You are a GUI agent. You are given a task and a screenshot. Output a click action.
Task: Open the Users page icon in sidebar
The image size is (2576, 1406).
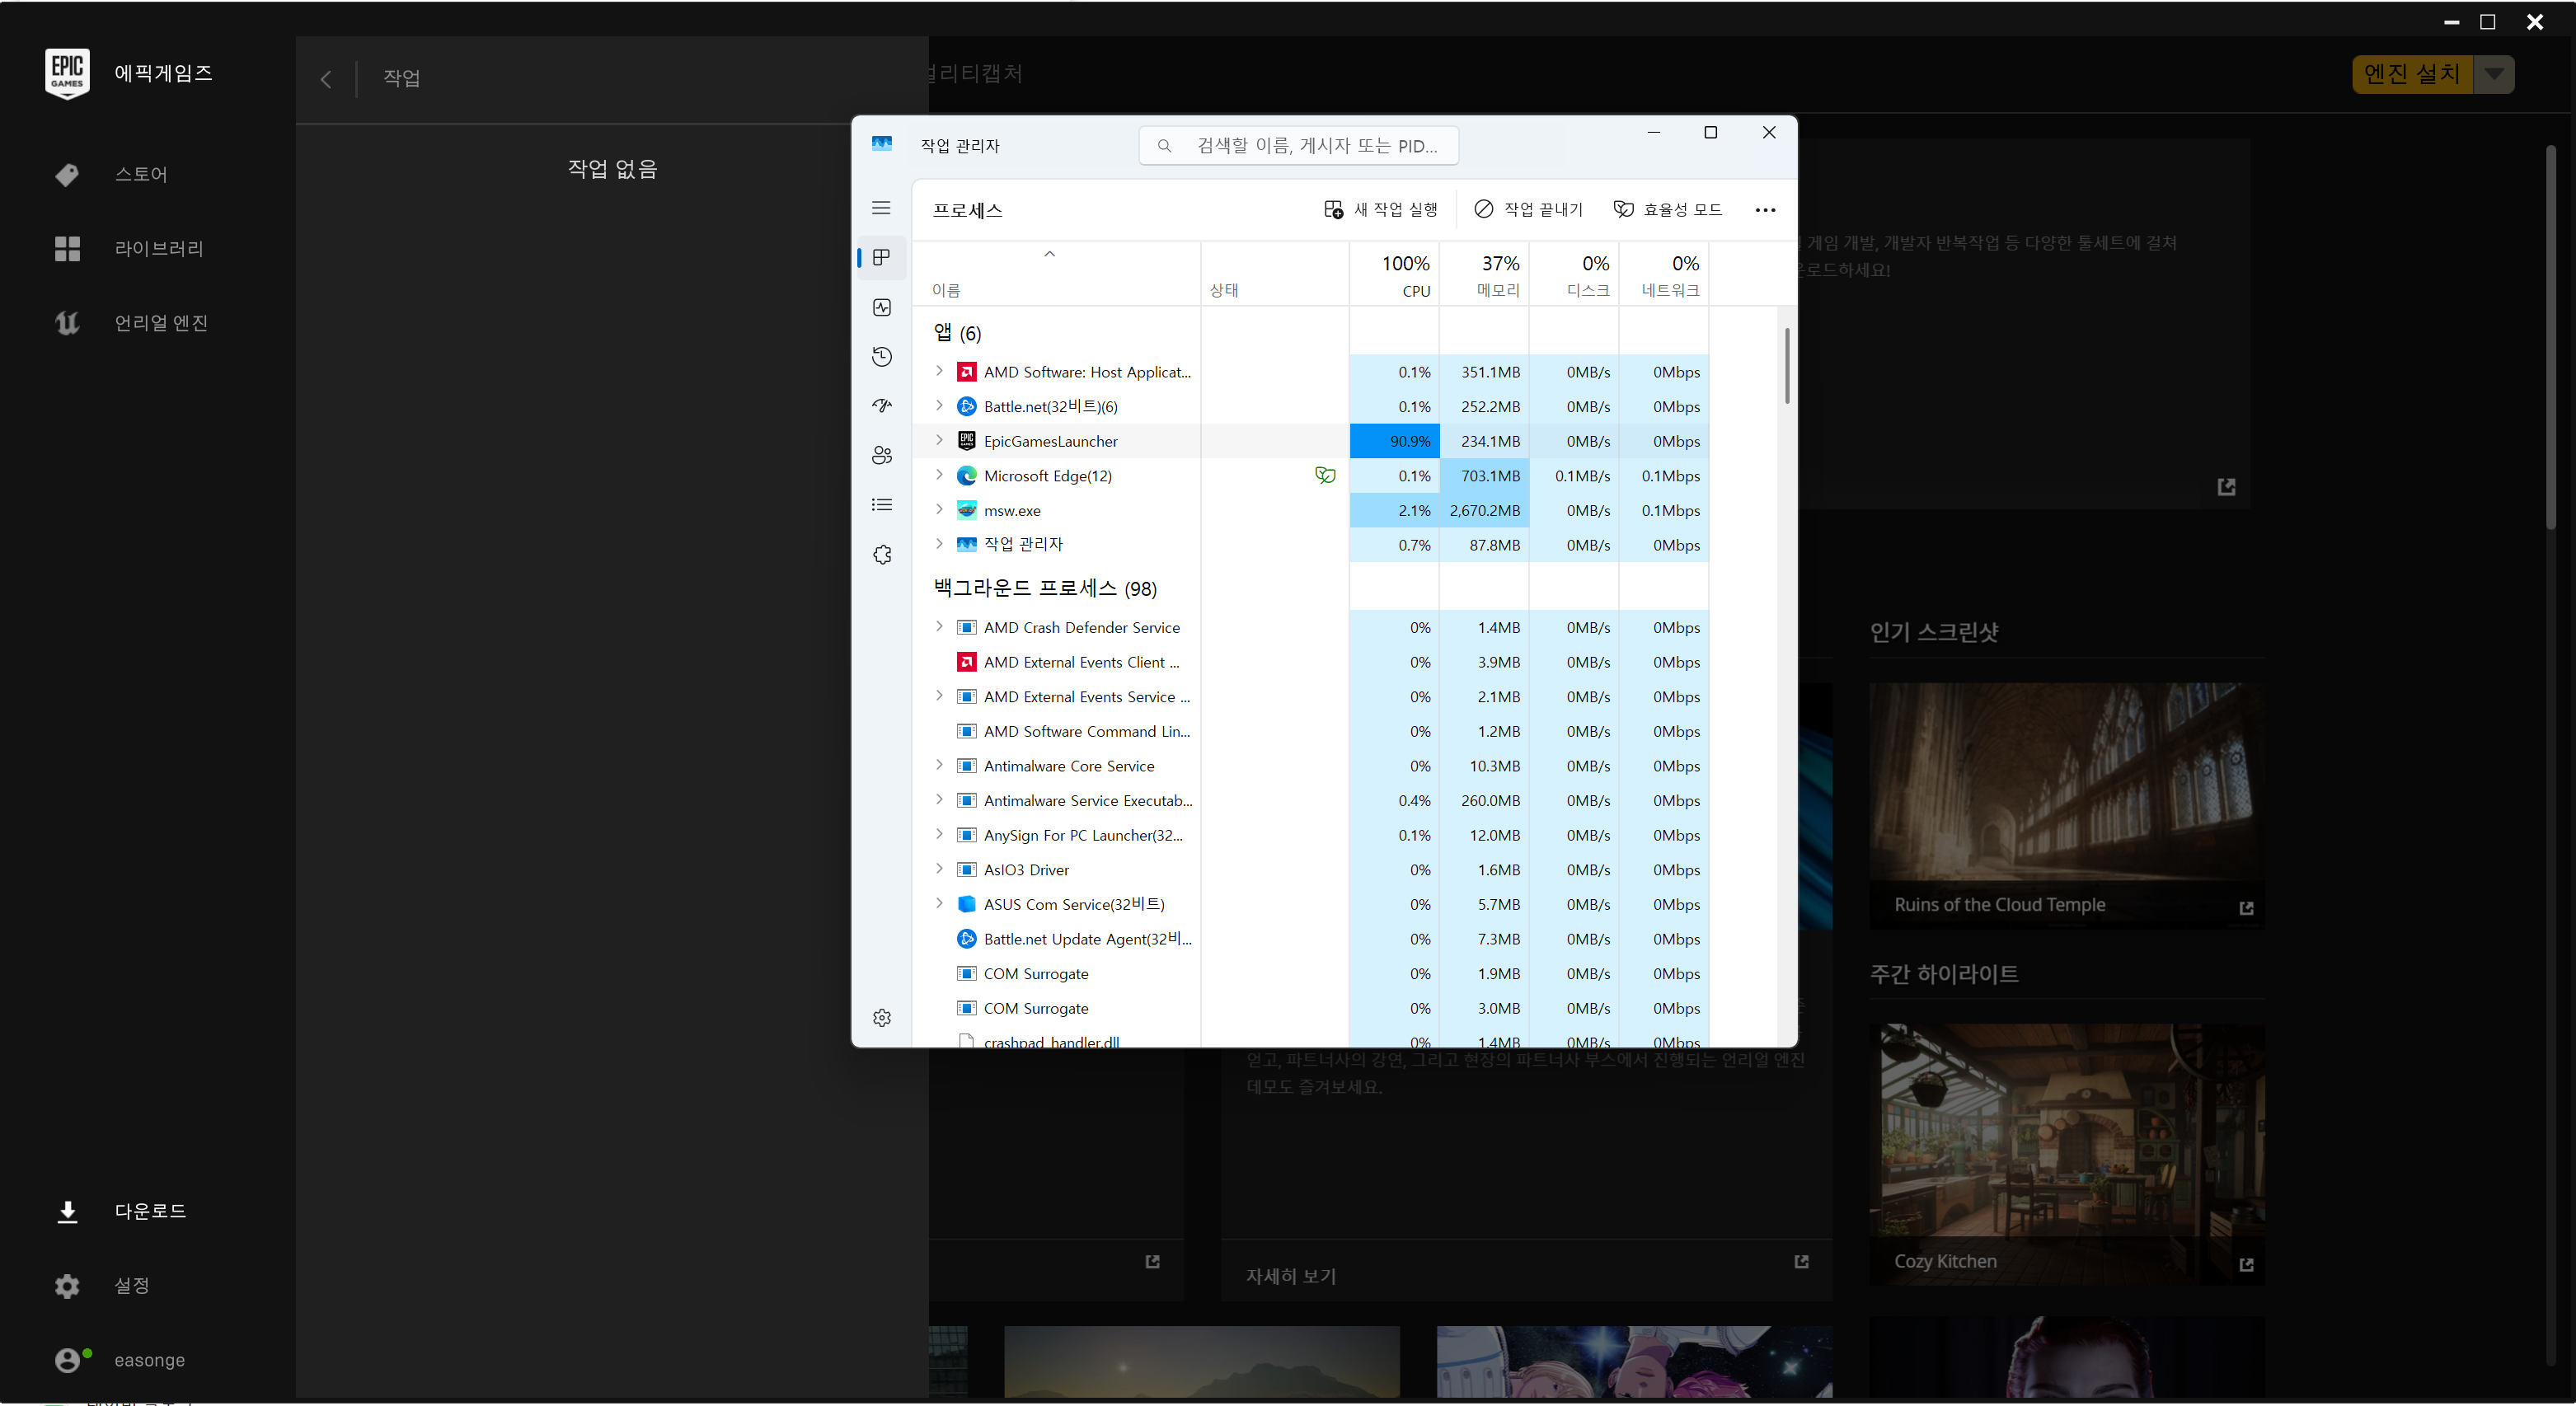[881, 455]
